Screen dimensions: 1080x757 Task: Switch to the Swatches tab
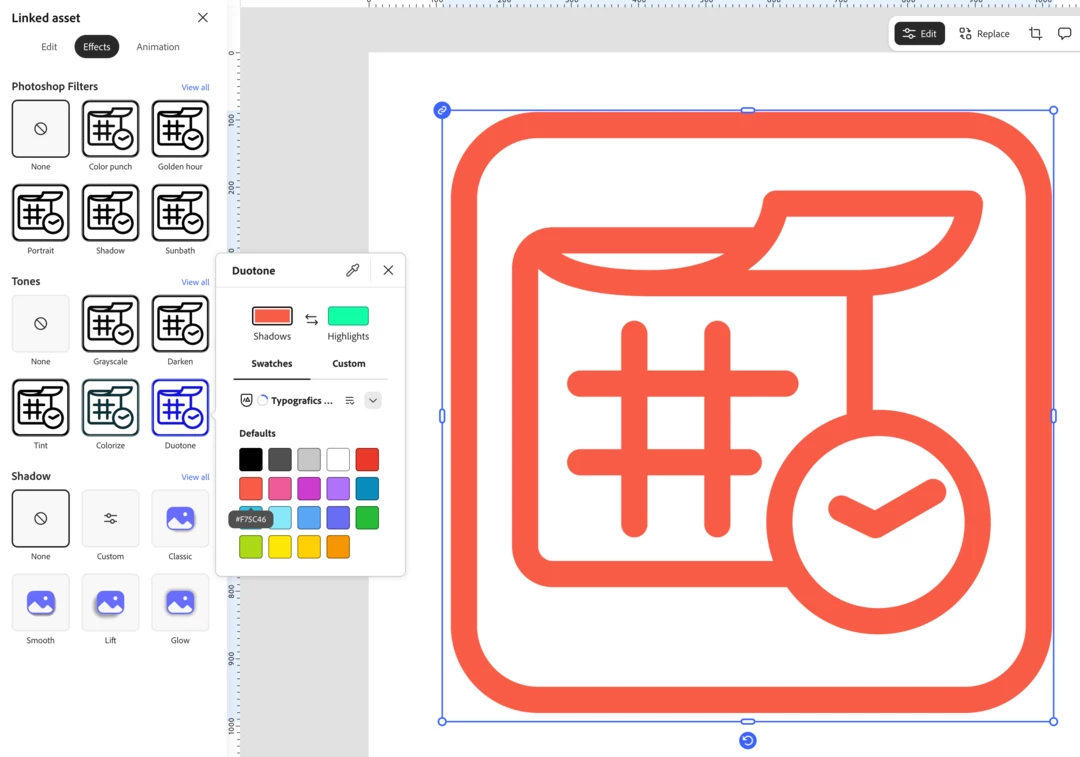[271, 364]
